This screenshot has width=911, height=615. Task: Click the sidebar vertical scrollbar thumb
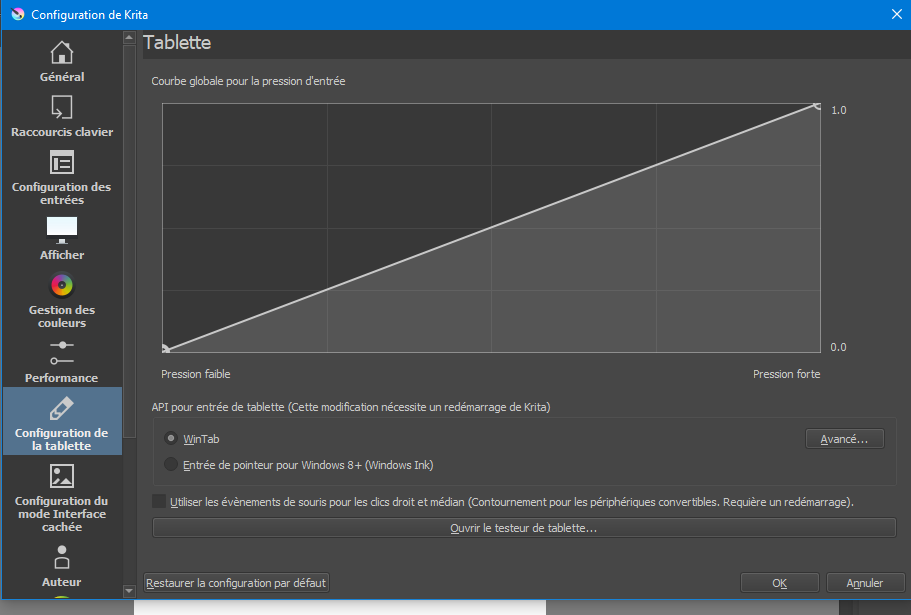click(129, 241)
